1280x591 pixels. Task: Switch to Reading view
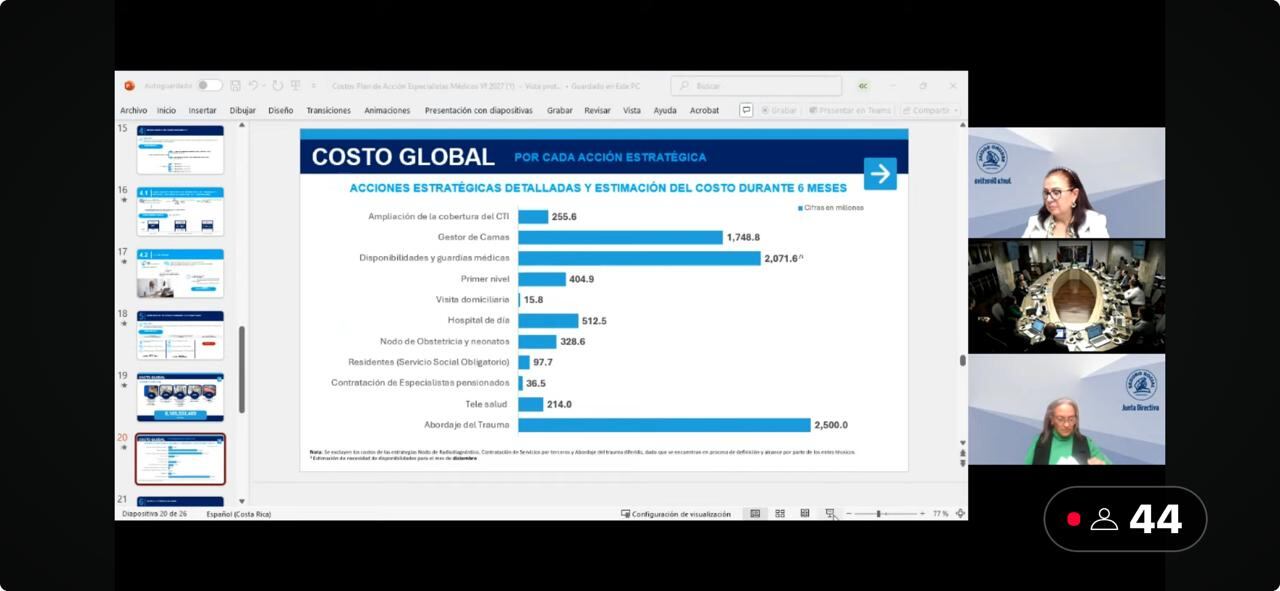pyautogui.click(x=805, y=514)
